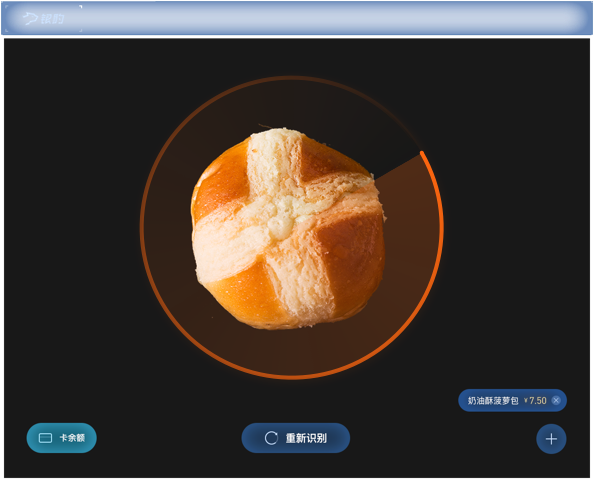
Task: Remove 奶油酥菠萝包 with its x icon
Action: click(x=556, y=401)
